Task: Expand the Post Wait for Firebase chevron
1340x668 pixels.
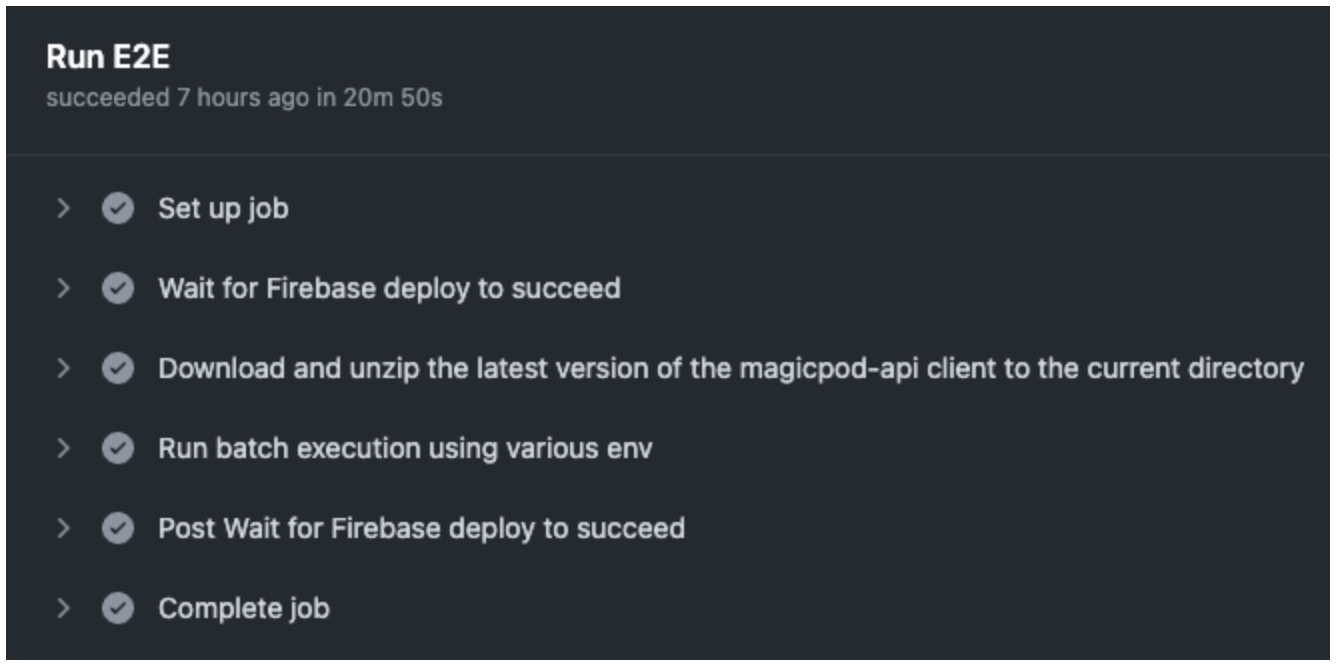Action: 64,528
